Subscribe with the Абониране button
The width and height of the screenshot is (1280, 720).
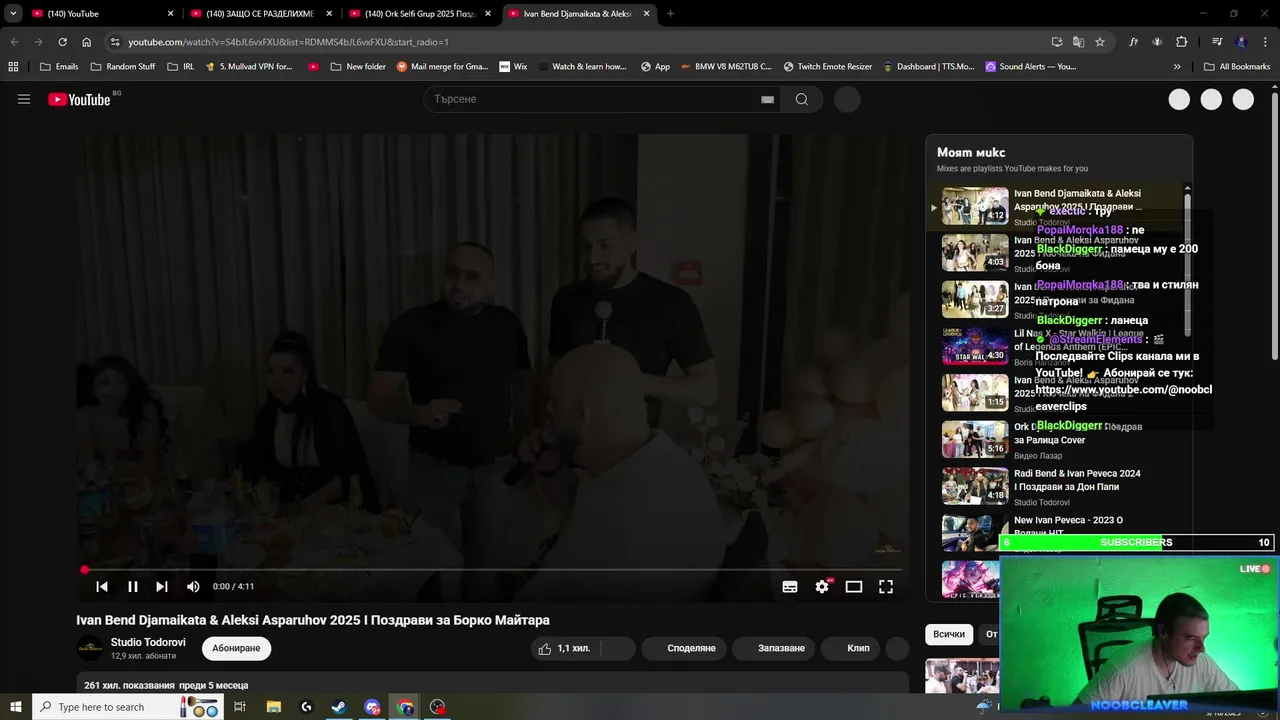236,648
